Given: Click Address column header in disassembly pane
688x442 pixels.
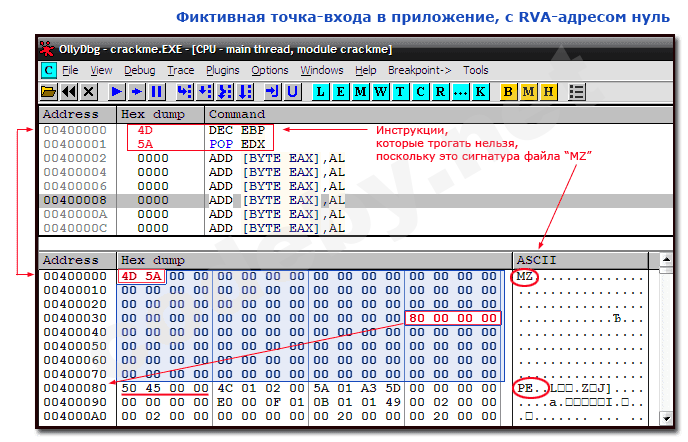Looking at the screenshot, I should (78, 114).
